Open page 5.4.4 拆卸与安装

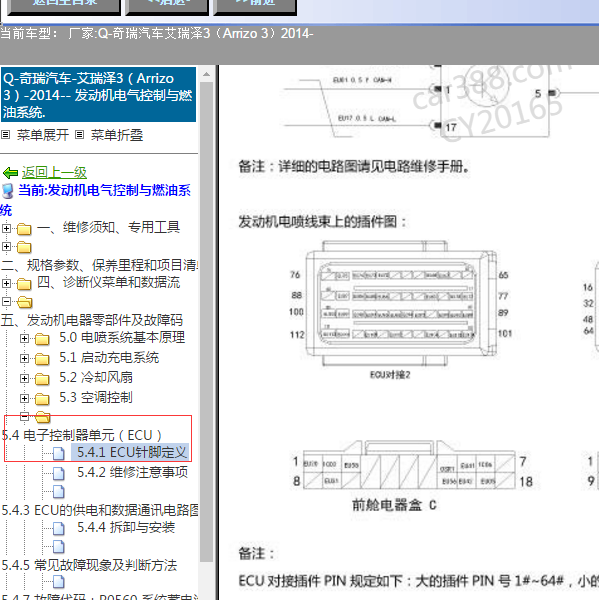(126, 527)
